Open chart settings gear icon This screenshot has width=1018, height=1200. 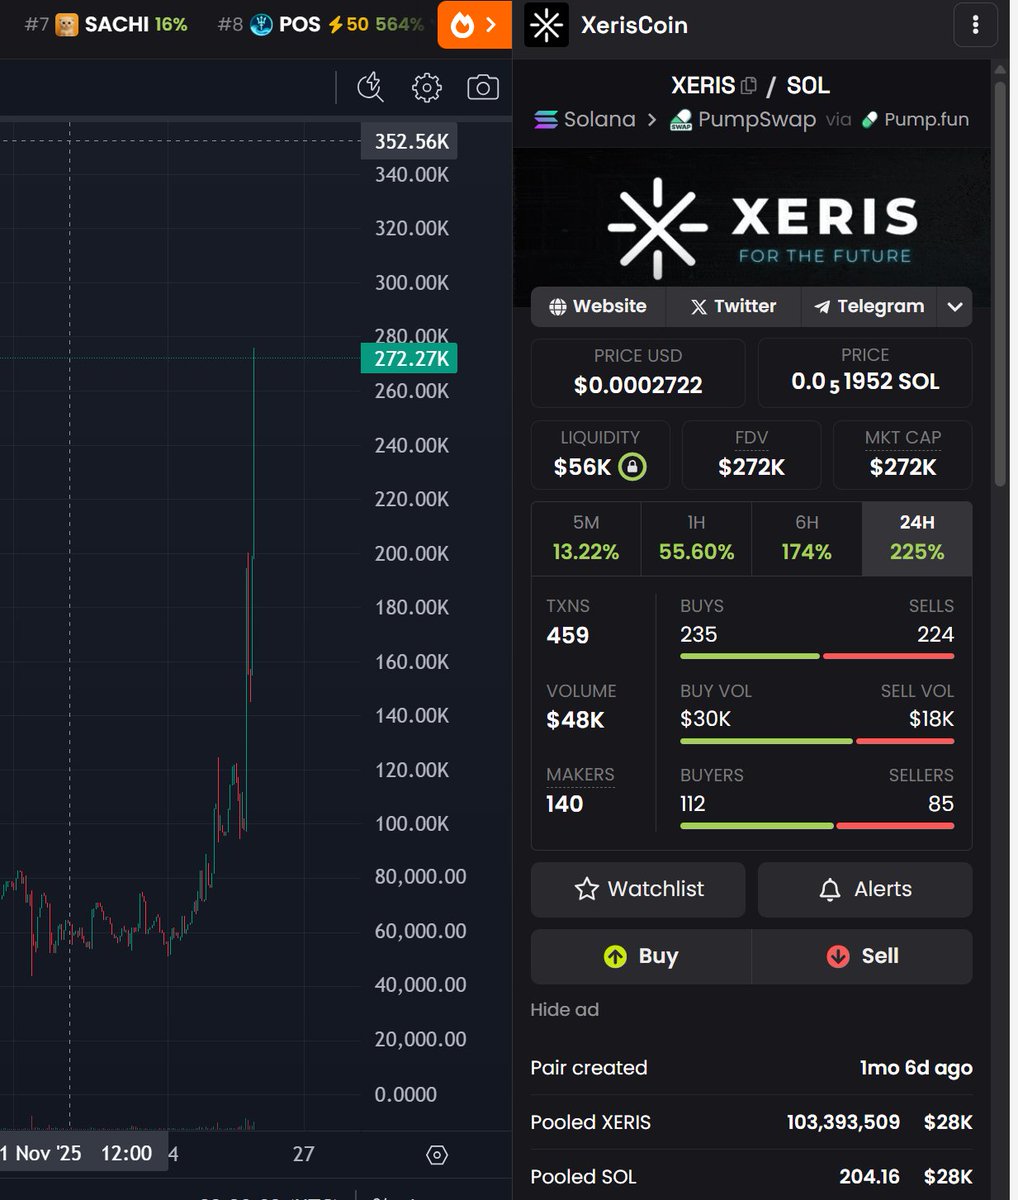(x=427, y=88)
